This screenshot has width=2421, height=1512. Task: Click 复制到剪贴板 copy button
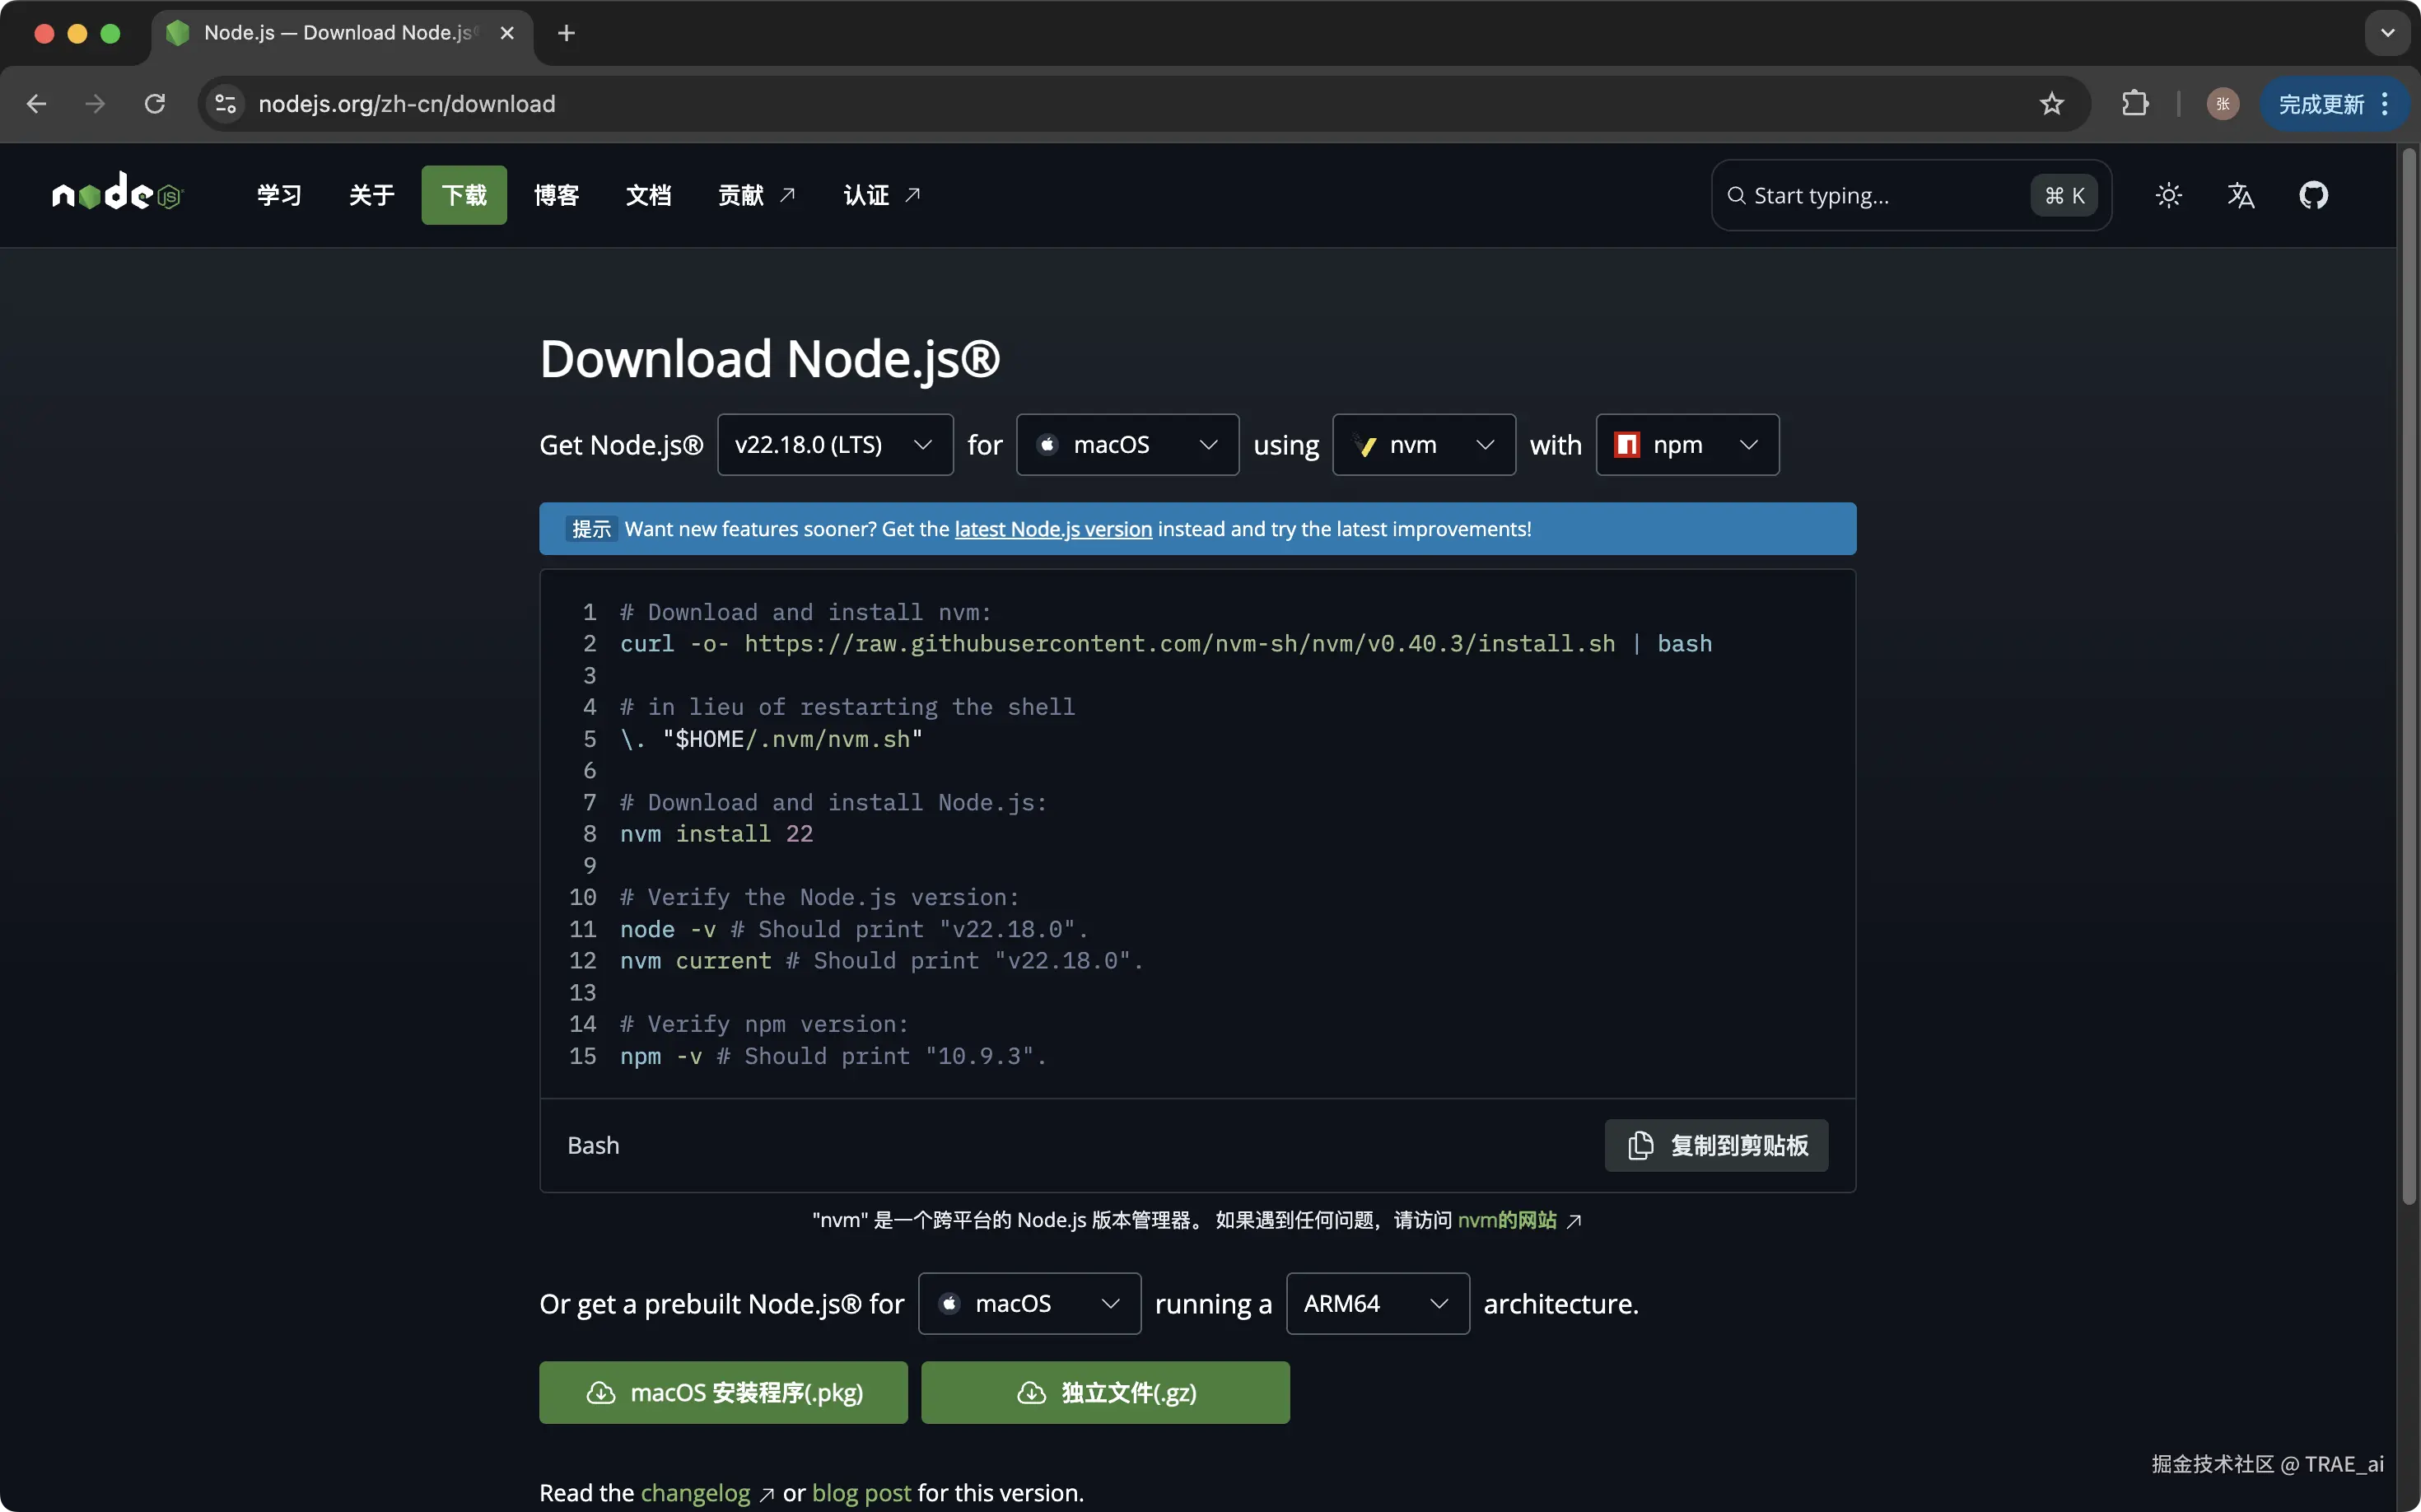(1716, 1146)
